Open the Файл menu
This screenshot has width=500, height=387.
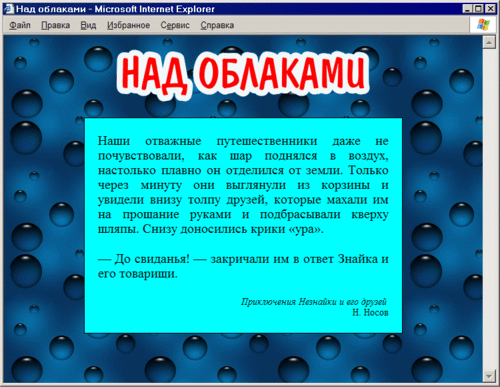(20, 25)
